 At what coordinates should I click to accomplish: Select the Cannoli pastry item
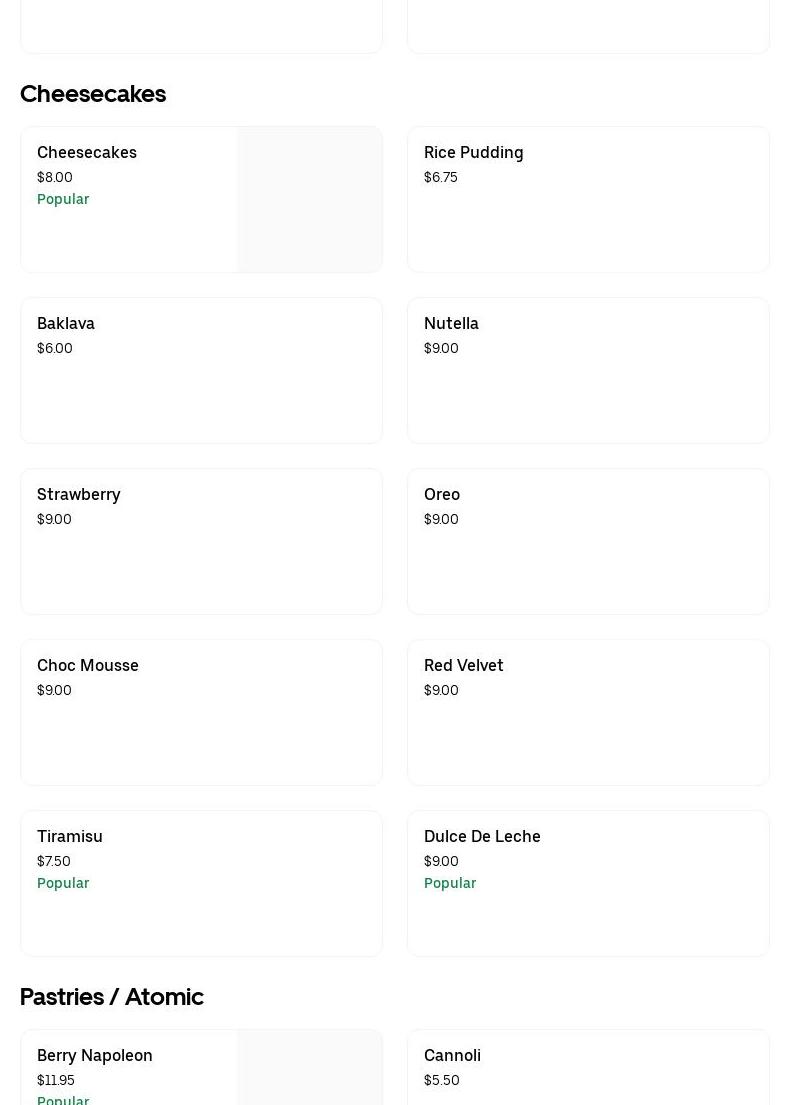pos(588,1068)
